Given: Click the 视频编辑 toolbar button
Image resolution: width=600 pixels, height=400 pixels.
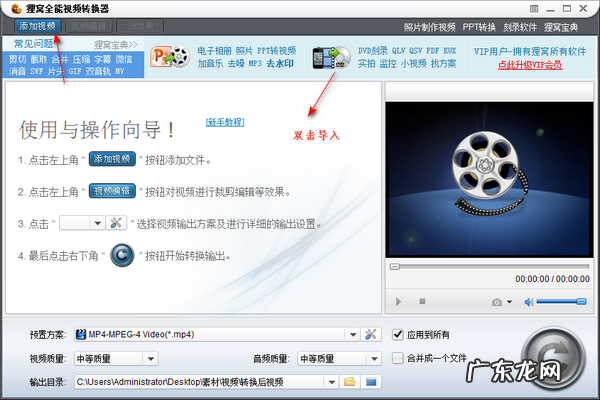Looking at the screenshot, I should [89, 26].
